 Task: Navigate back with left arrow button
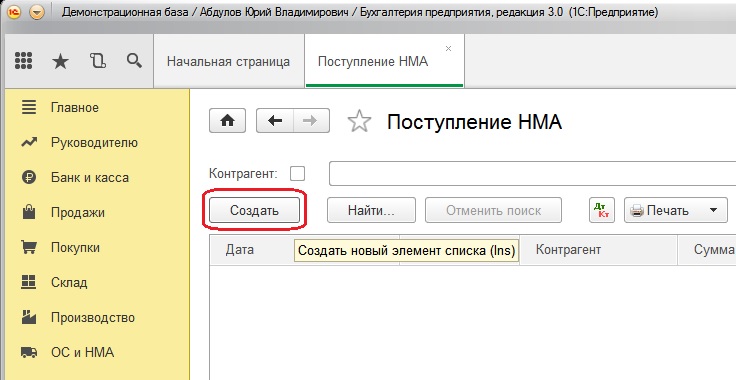[275, 121]
